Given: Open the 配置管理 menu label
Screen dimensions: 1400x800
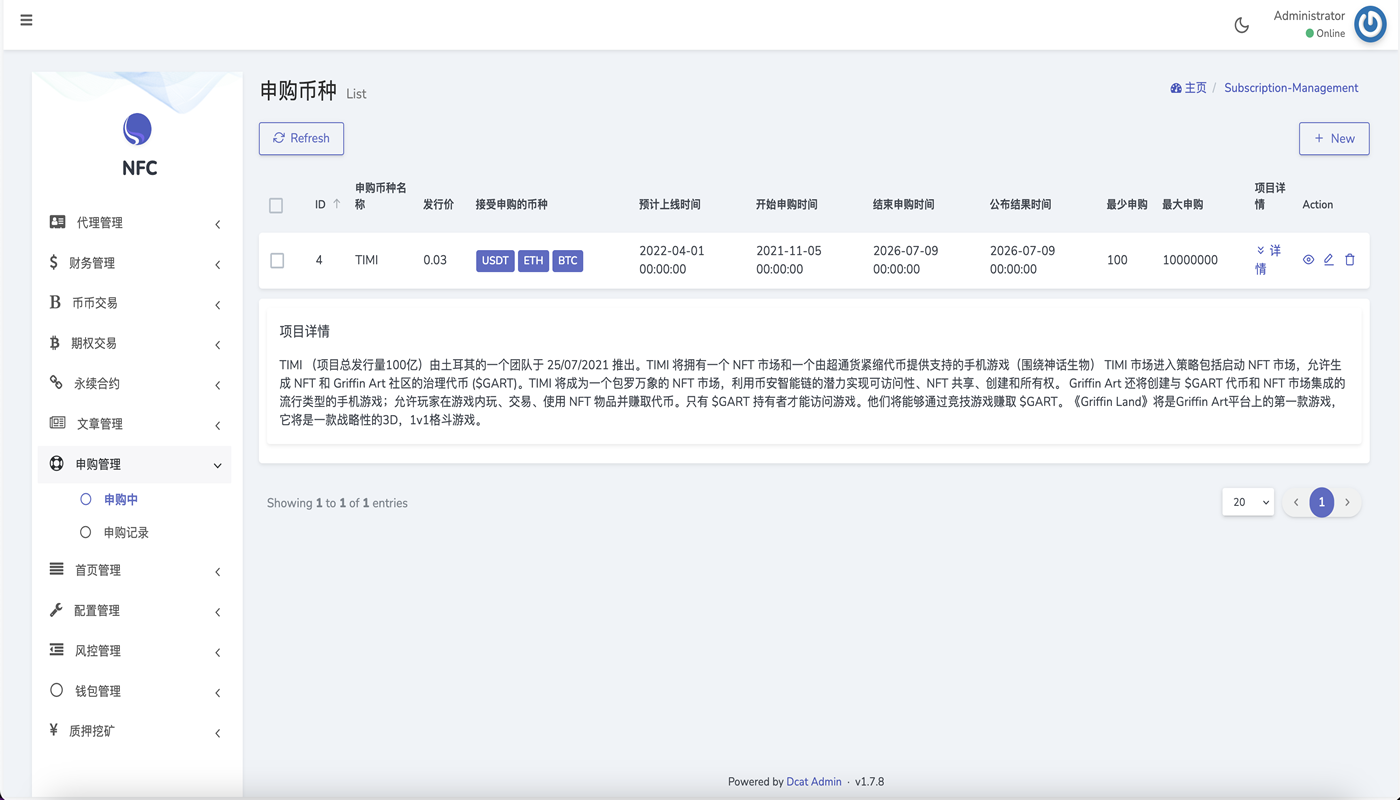Looking at the screenshot, I should [x=97, y=610].
